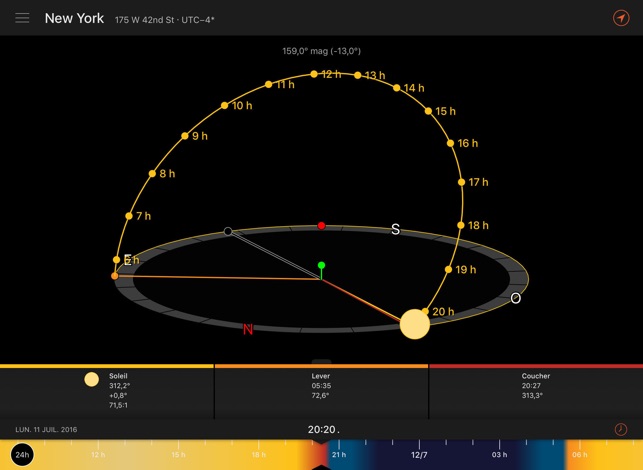Select the 18 h sun position marker
This screenshot has width=643, height=470.
pos(461,225)
